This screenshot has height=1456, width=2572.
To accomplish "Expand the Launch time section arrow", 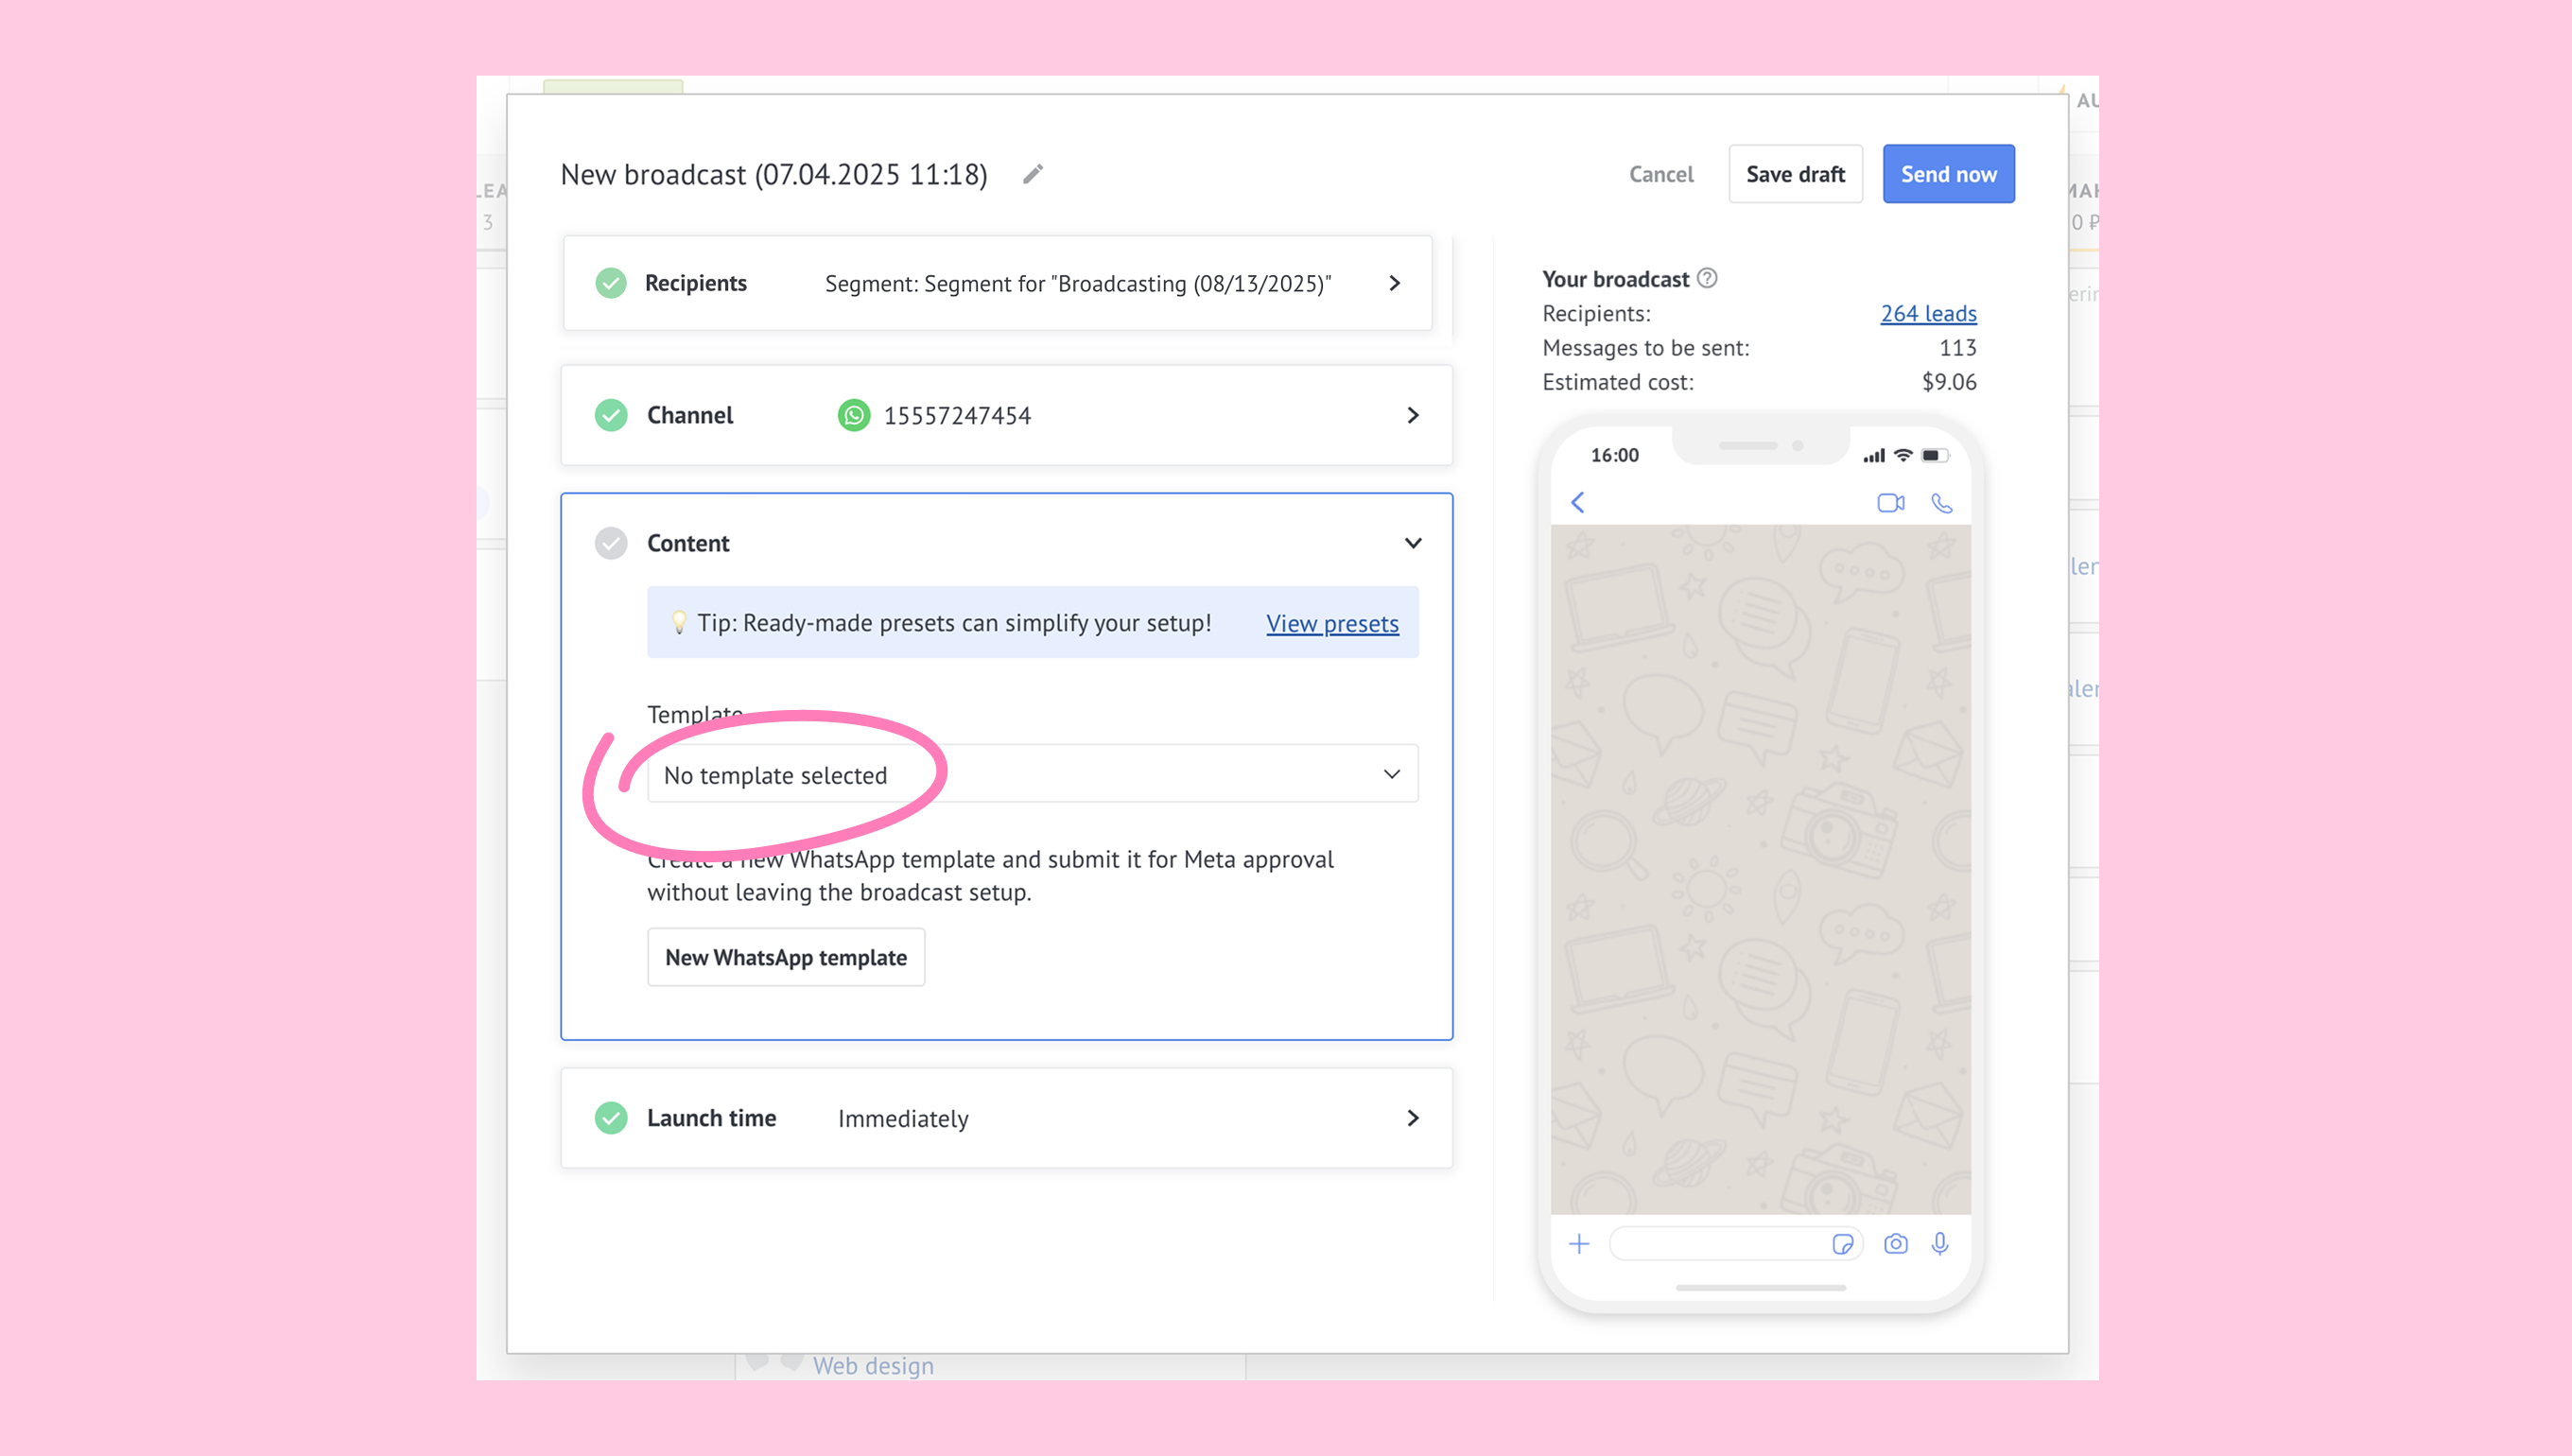I will (1412, 1118).
